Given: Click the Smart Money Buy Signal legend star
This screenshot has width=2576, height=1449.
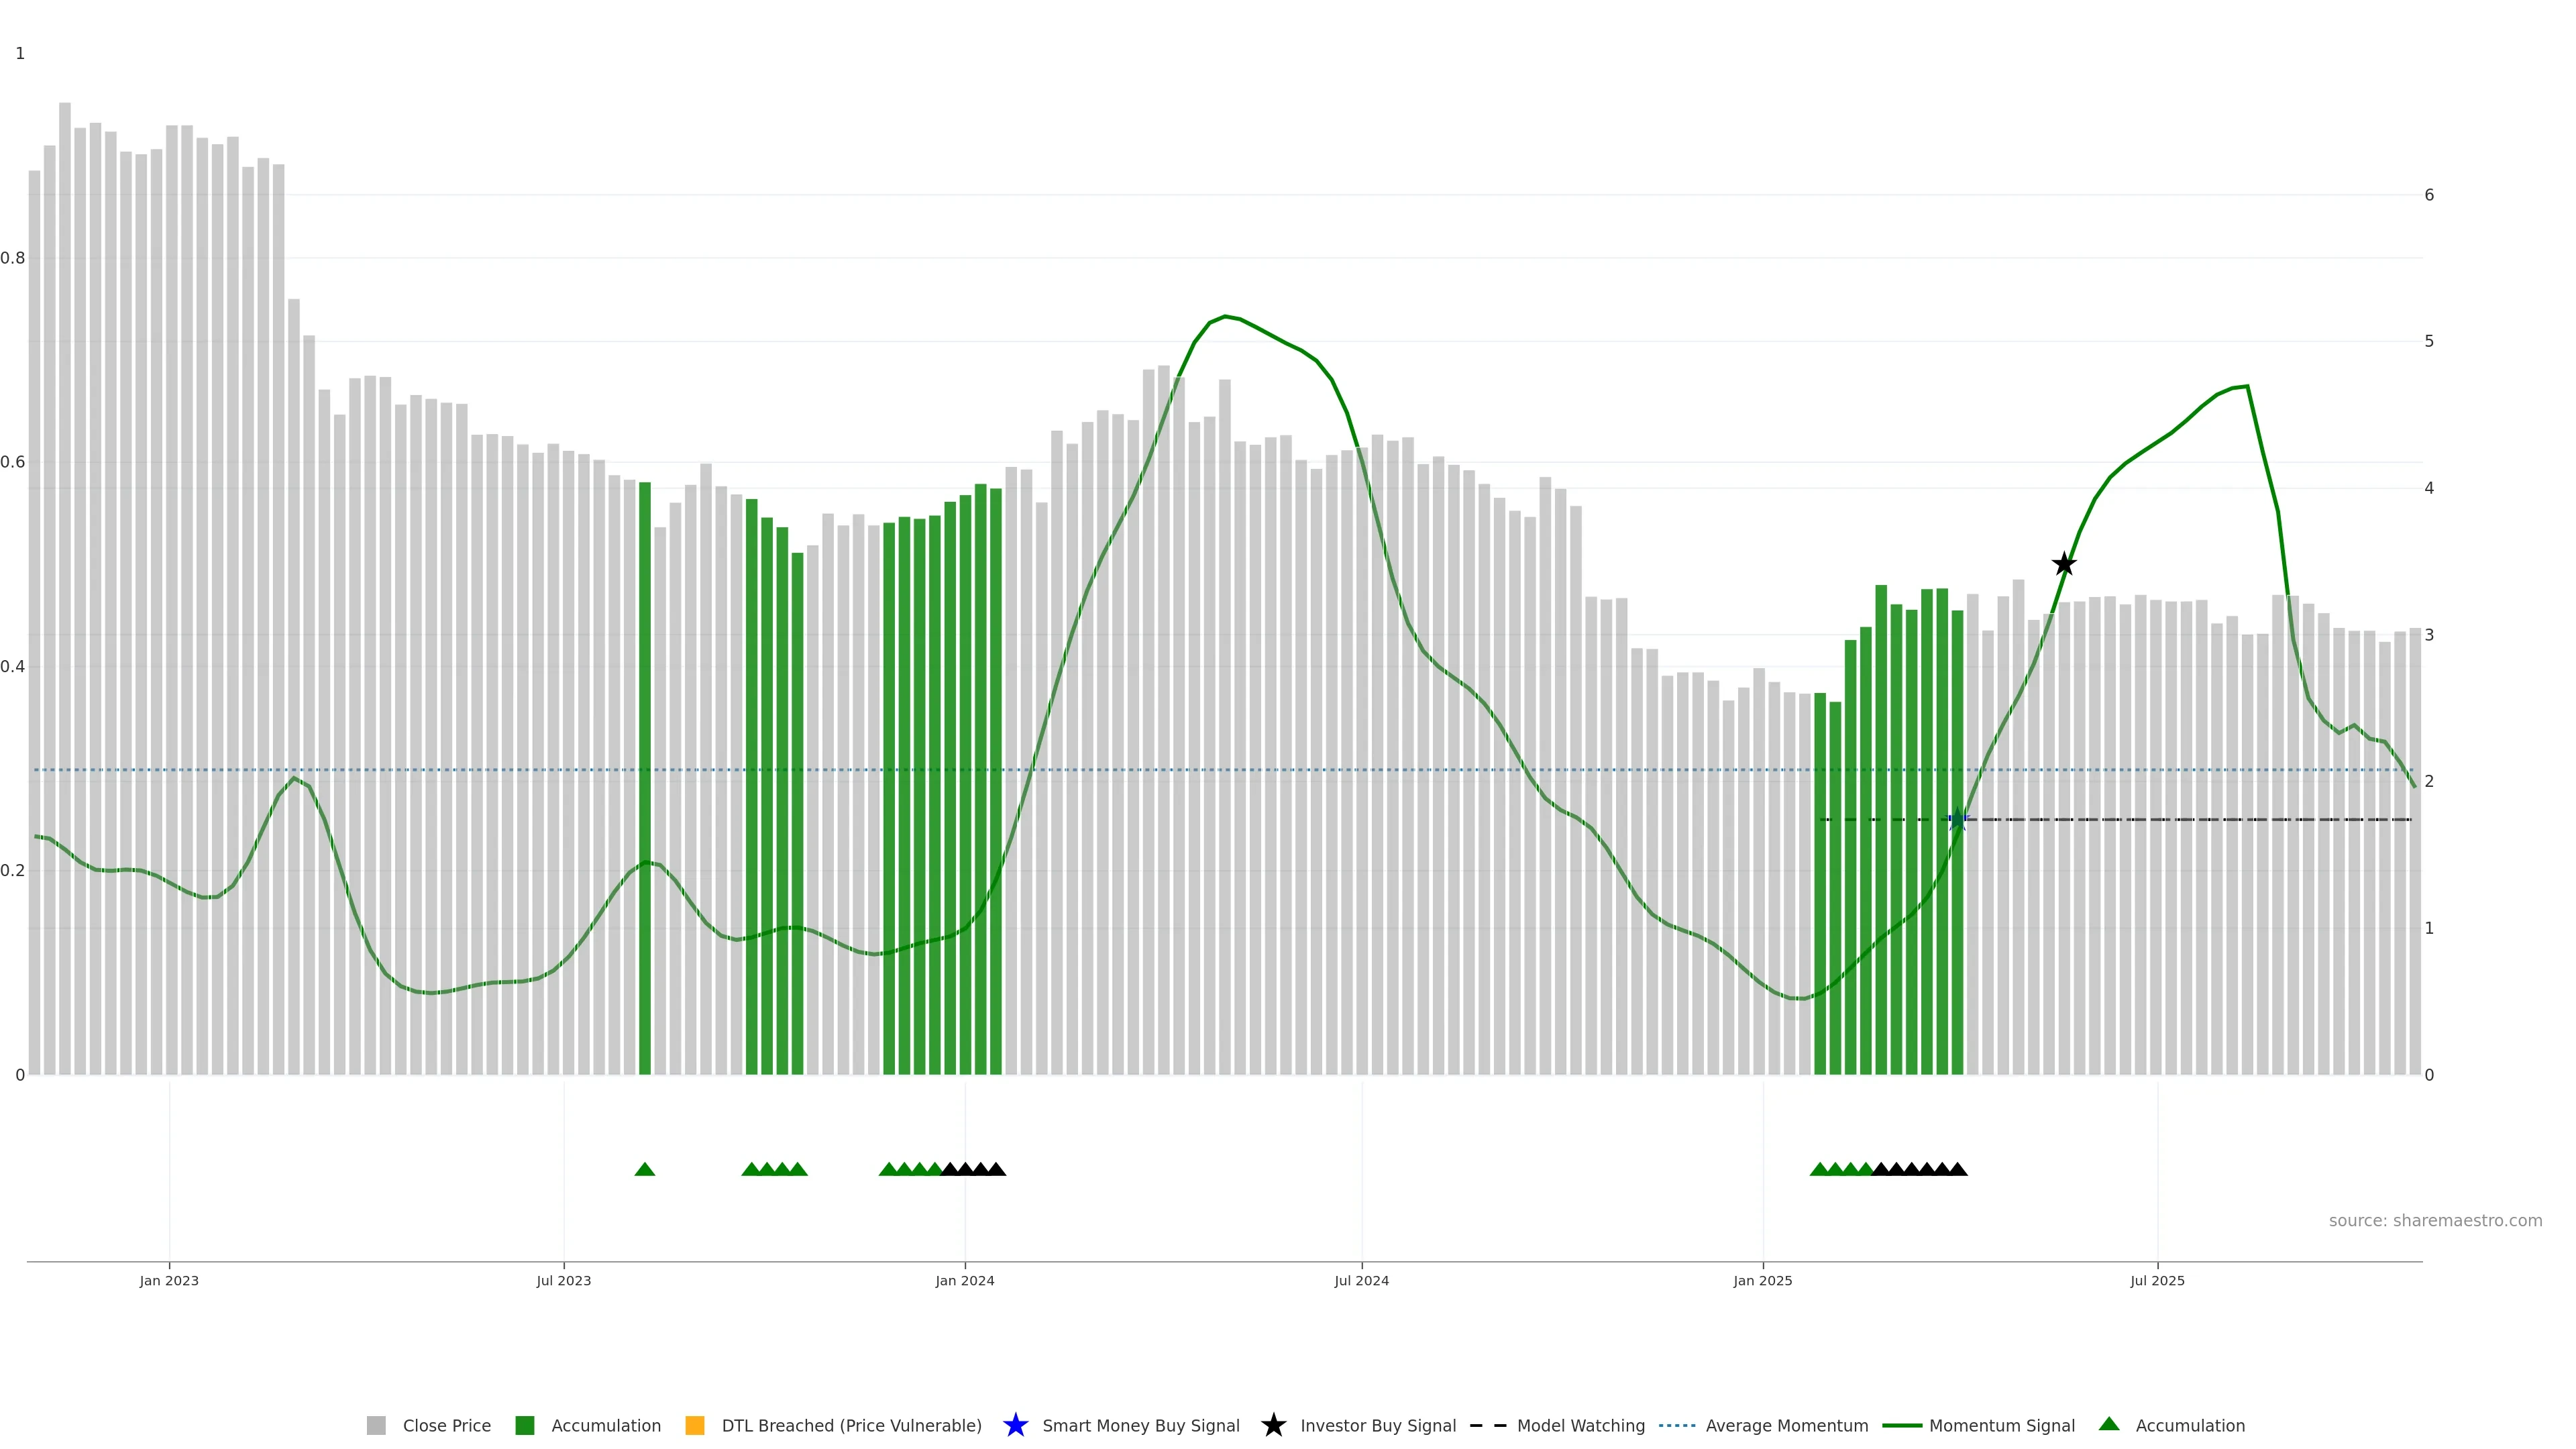Looking at the screenshot, I should coord(1015,1425).
